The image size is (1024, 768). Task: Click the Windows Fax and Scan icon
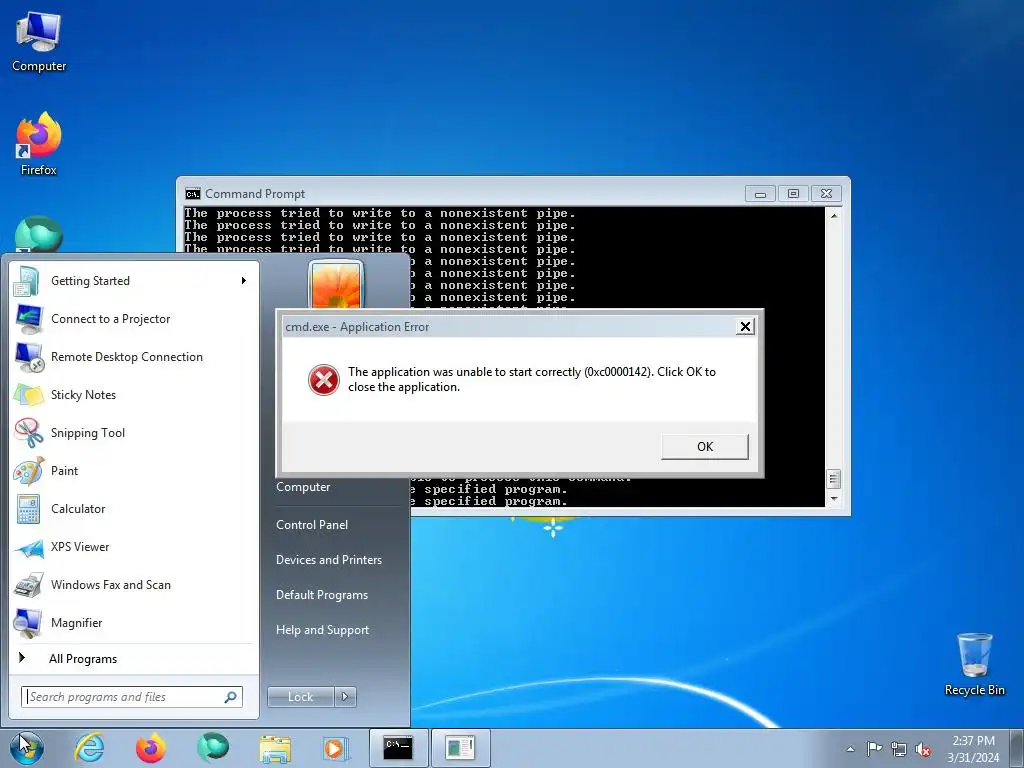click(29, 584)
